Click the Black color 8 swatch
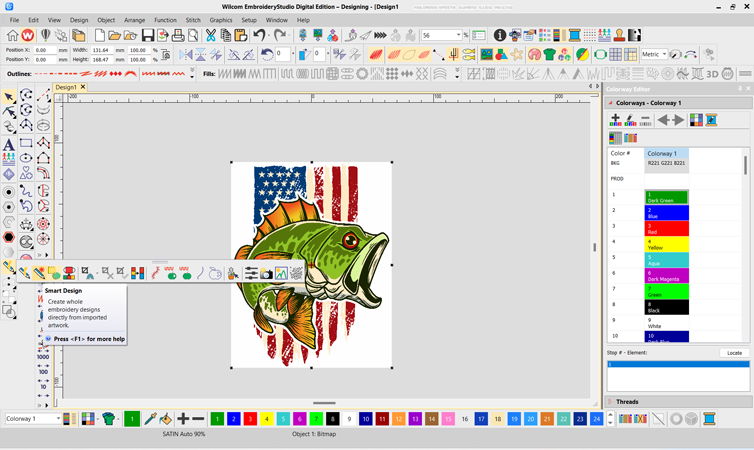This screenshot has height=450, width=754. coord(666,307)
